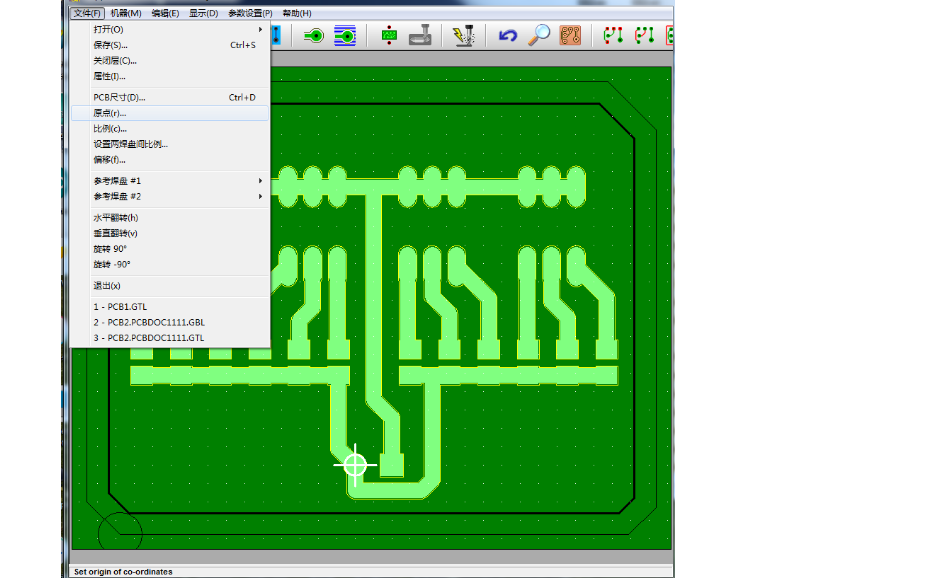Select 水平翻转(h) horizontal flip
The image size is (932, 582).
click(170, 218)
